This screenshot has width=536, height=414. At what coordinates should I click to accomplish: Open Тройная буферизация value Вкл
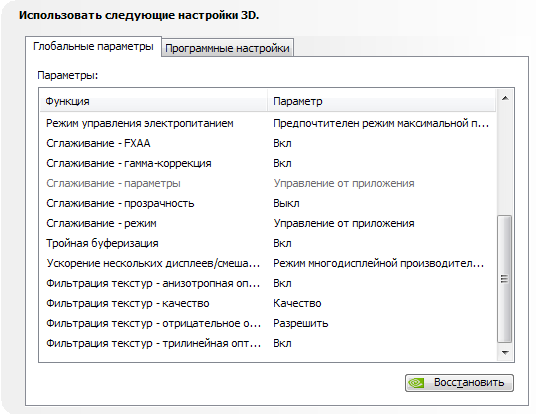point(282,243)
